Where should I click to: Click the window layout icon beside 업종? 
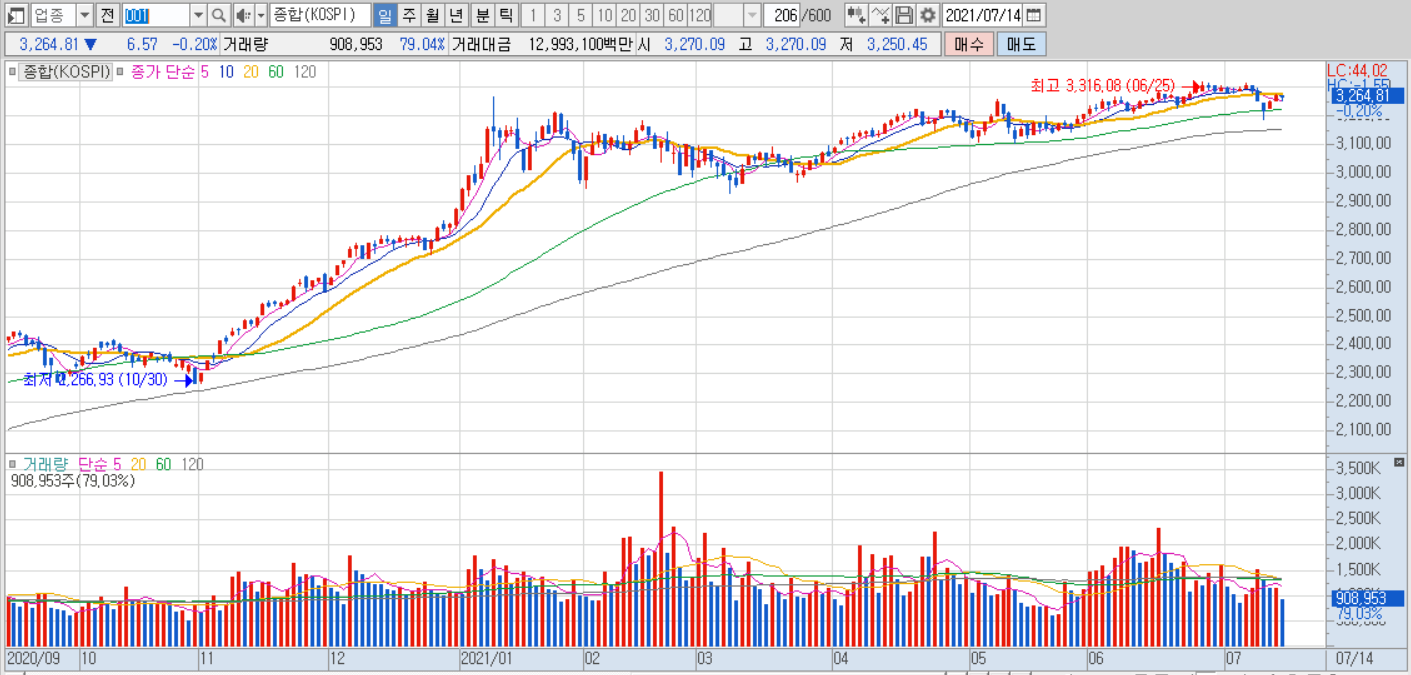click(15, 15)
